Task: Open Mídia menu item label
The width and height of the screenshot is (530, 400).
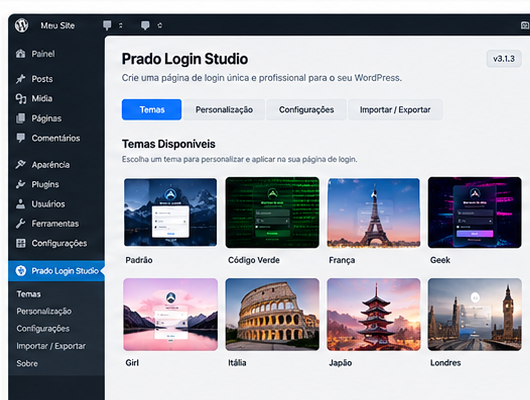Action: click(x=42, y=98)
